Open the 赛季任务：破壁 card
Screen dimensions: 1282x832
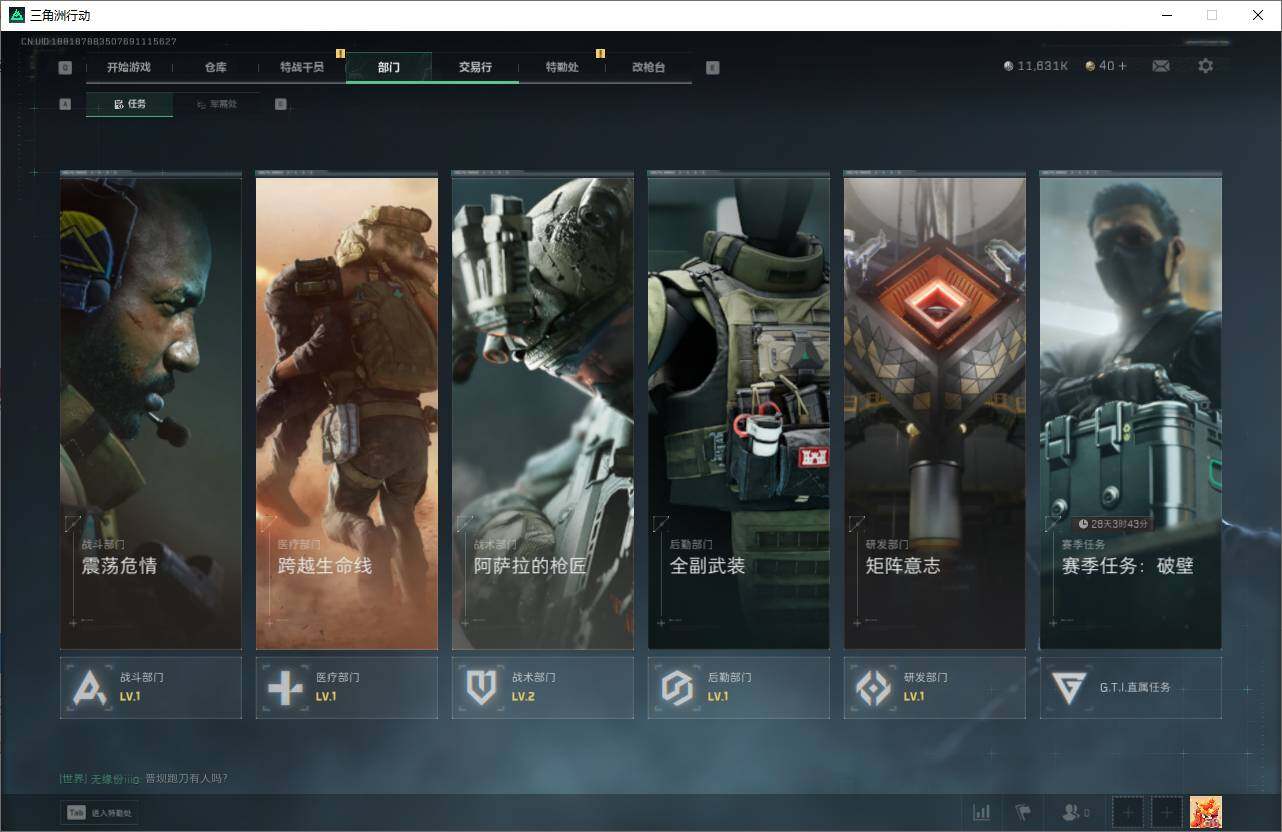(x=1131, y=413)
